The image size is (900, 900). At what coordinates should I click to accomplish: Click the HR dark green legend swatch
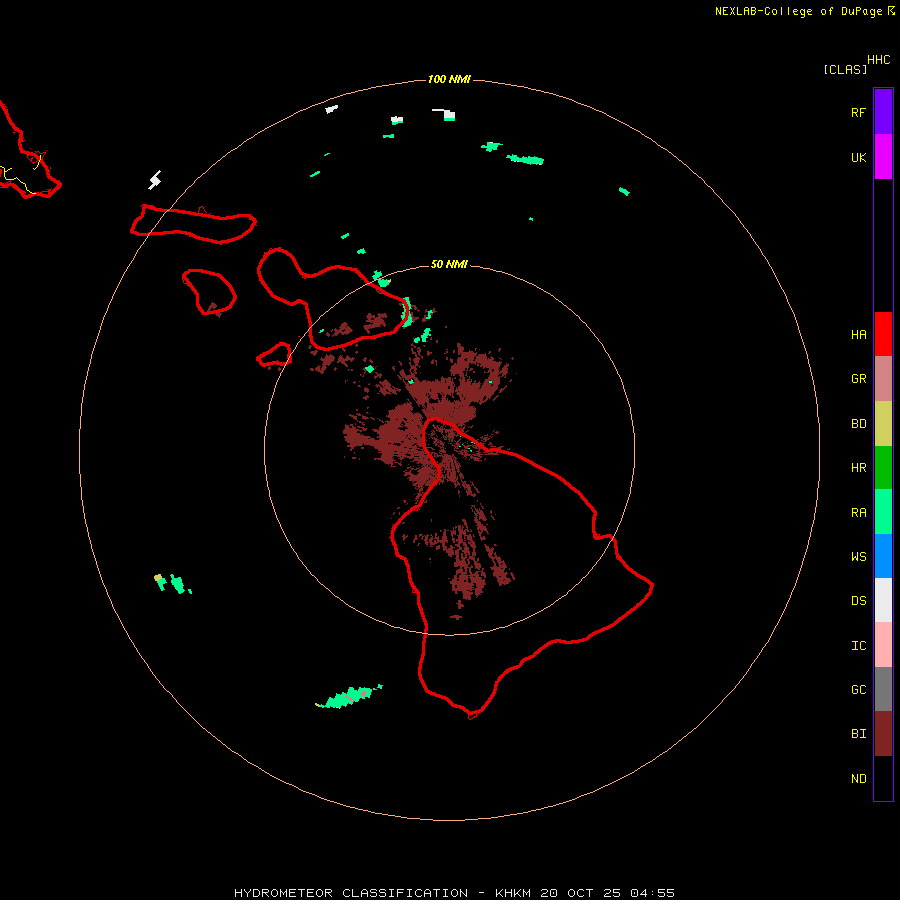883,468
